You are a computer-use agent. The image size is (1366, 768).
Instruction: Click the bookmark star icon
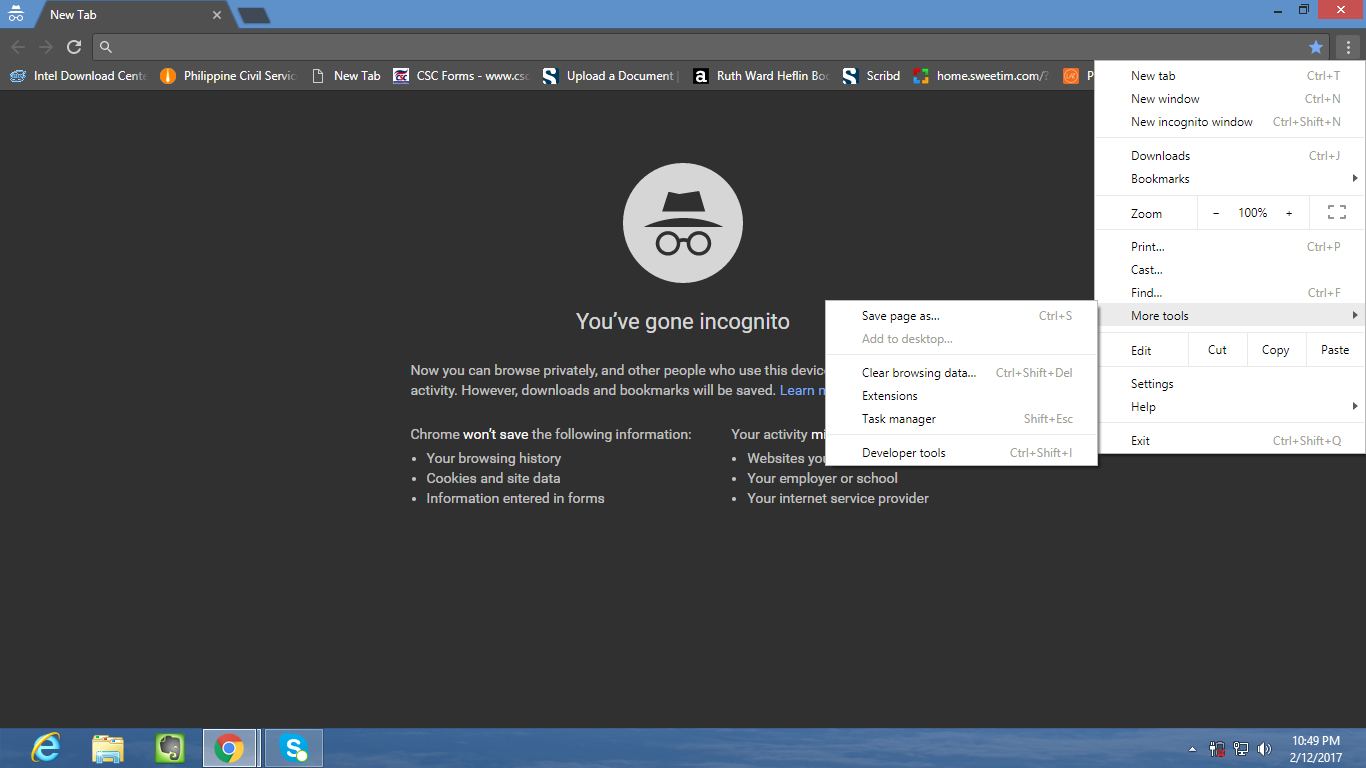click(x=1316, y=47)
